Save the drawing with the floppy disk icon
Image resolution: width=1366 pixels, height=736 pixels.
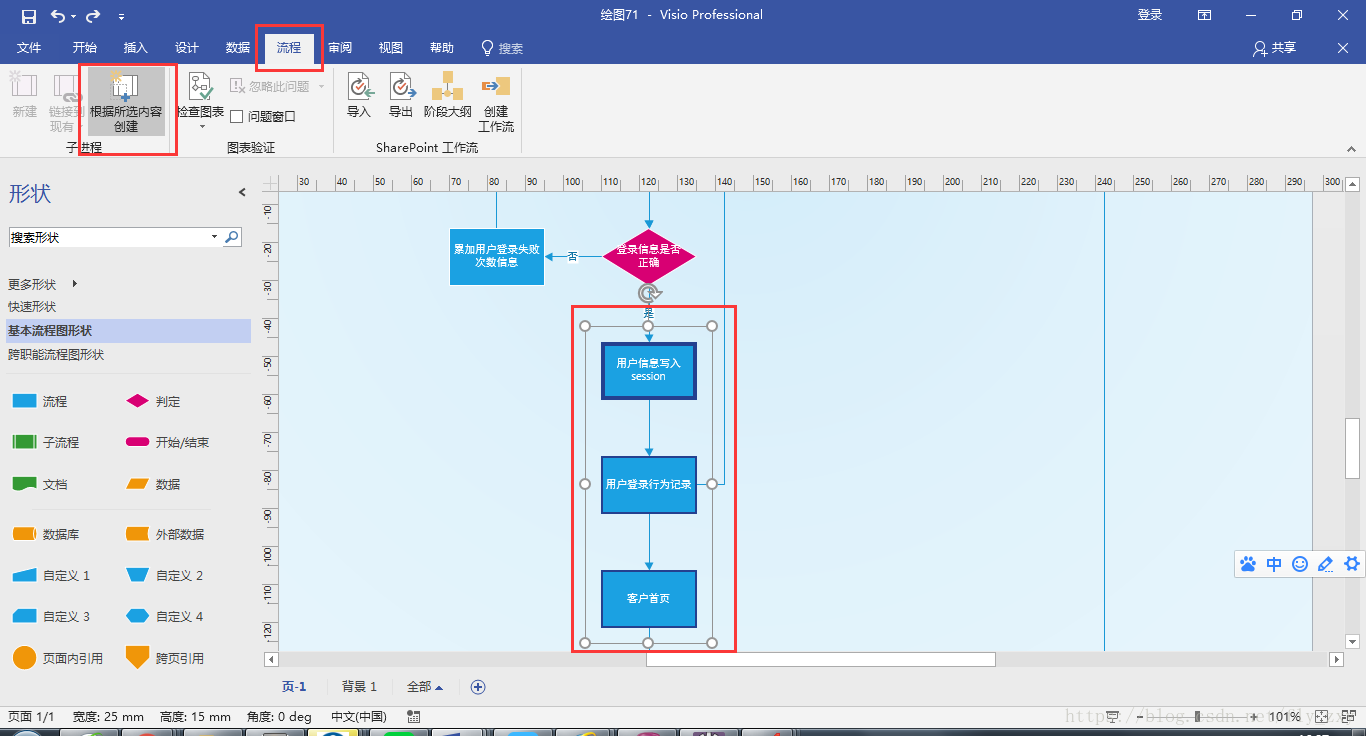(28, 16)
